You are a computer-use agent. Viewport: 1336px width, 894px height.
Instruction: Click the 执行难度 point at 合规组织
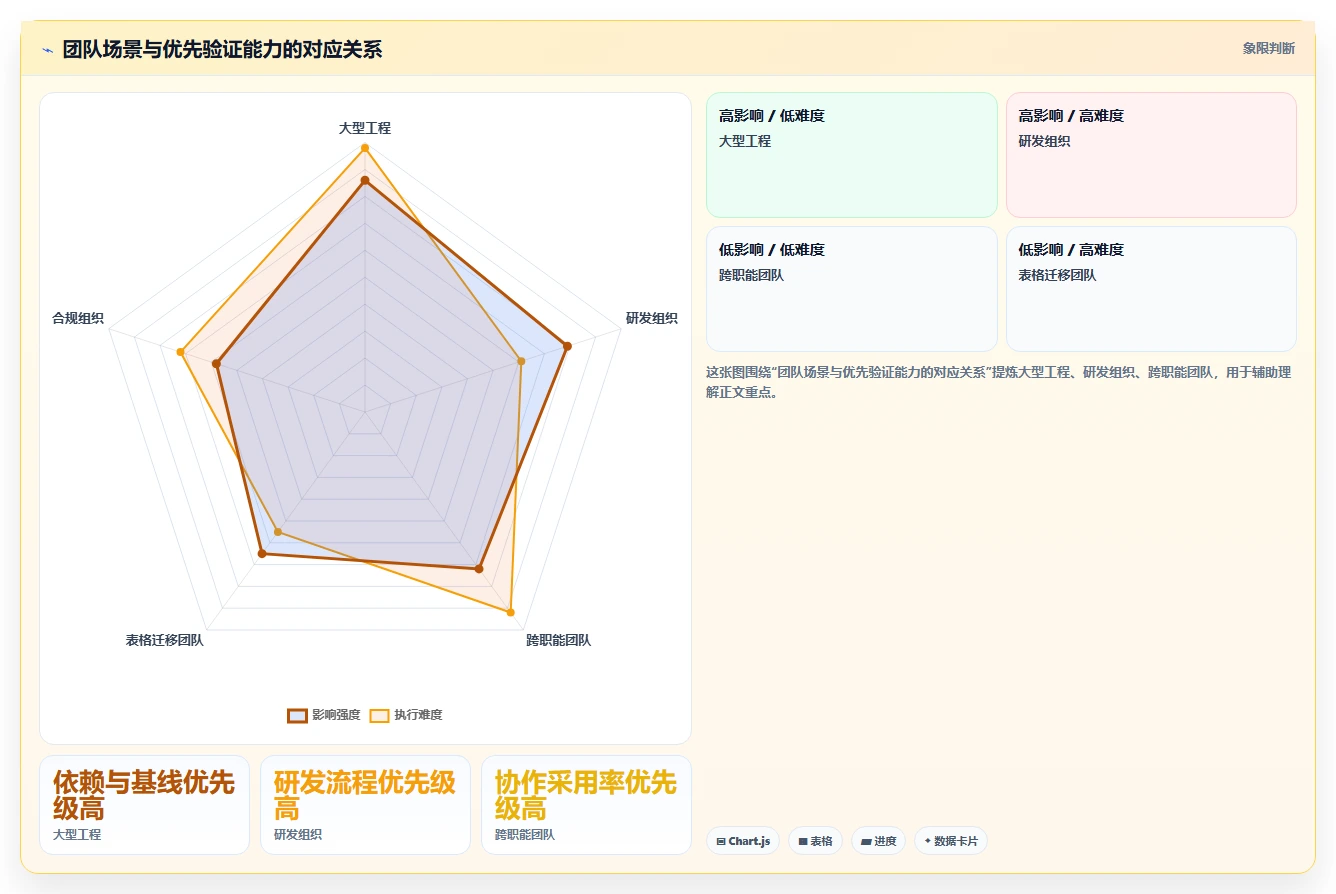pyautogui.click(x=180, y=352)
